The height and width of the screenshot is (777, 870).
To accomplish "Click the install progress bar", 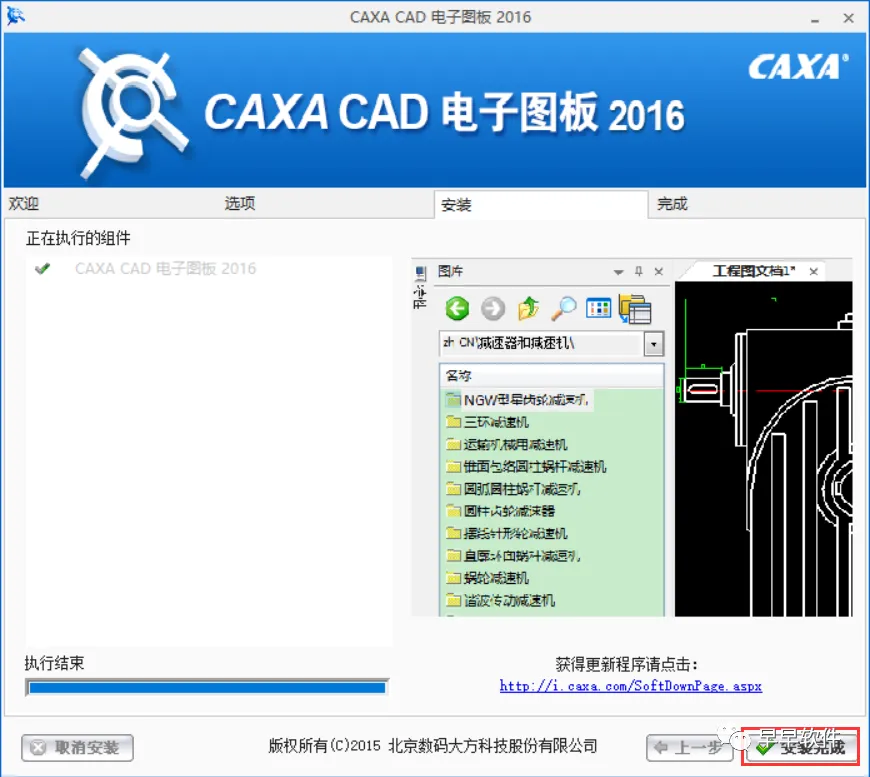I will point(207,688).
